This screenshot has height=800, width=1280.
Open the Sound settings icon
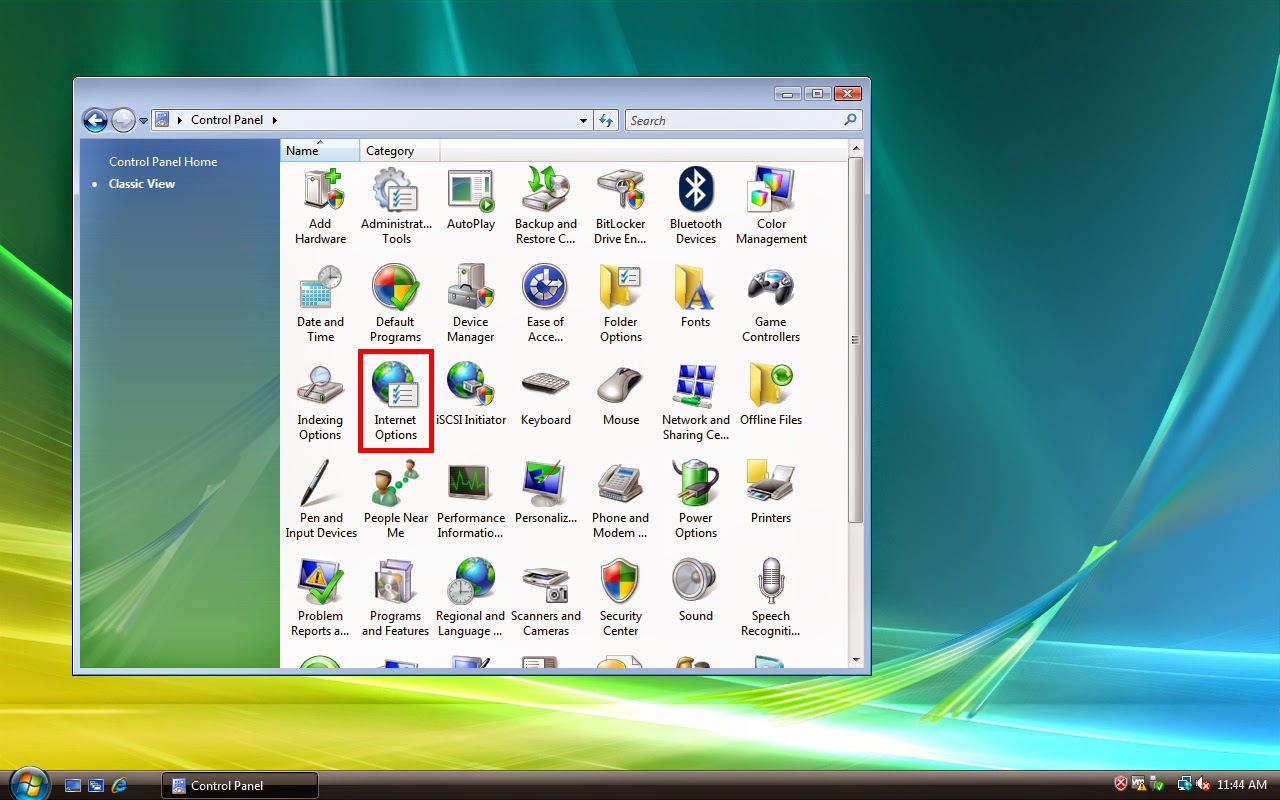(696, 592)
